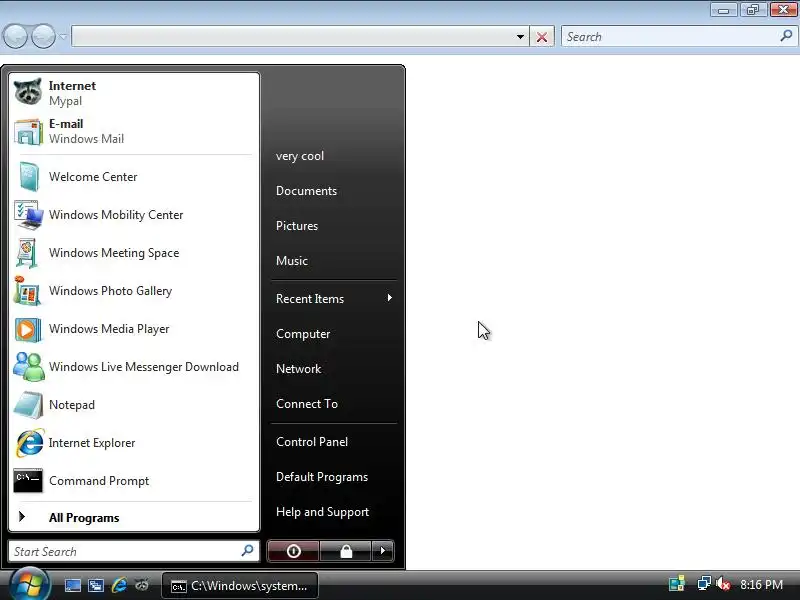Open Mypal Internet browser raccoon icon
The image size is (800, 600).
(28, 92)
